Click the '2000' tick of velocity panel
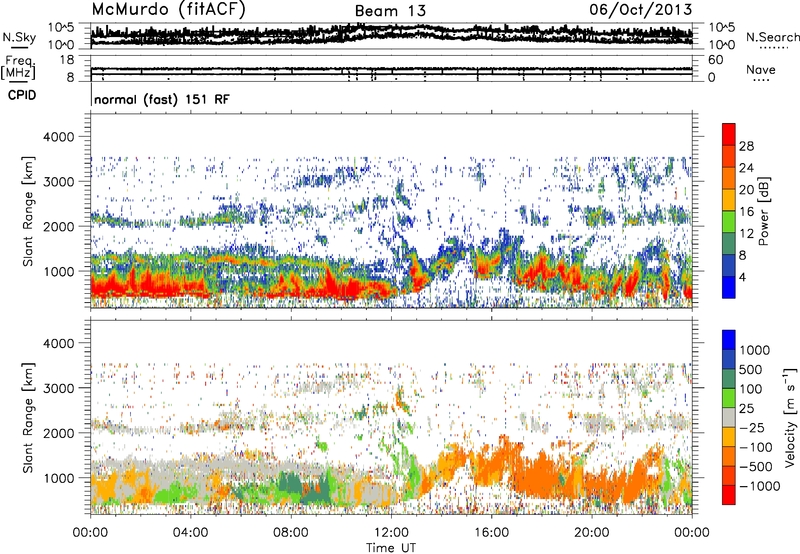Screen dimensions: 800x554 [x=58, y=433]
